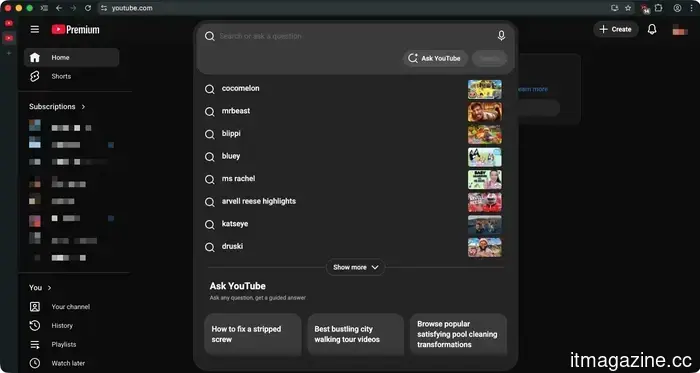Expand the You section chevron
This screenshot has height=373, width=700.
[49, 288]
